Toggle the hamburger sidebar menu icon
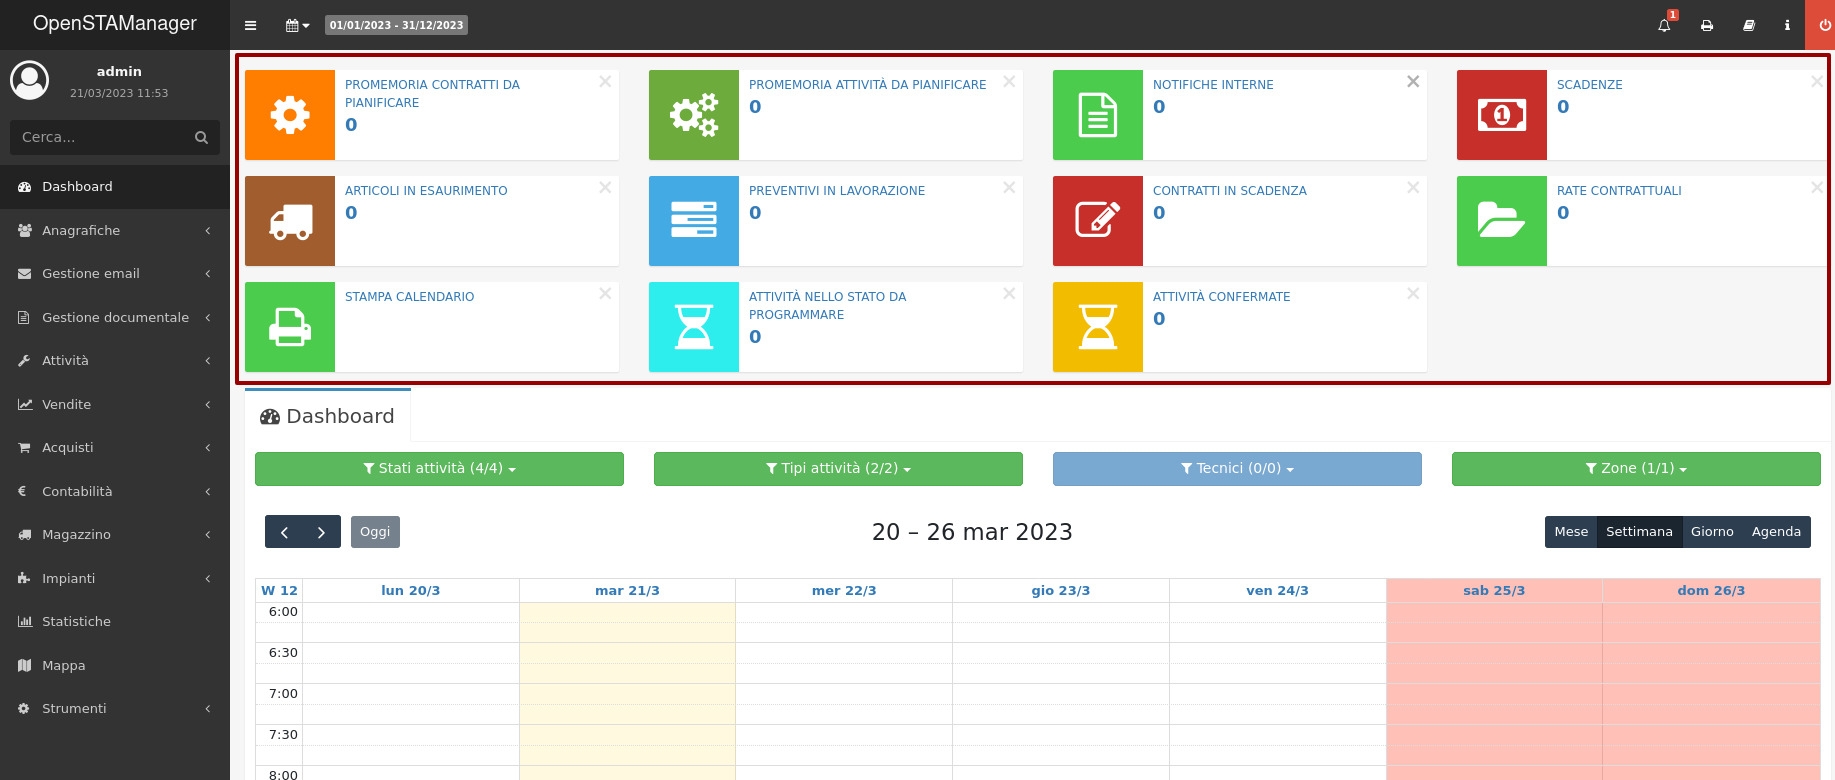This screenshot has width=1835, height=780. [250, 25]
